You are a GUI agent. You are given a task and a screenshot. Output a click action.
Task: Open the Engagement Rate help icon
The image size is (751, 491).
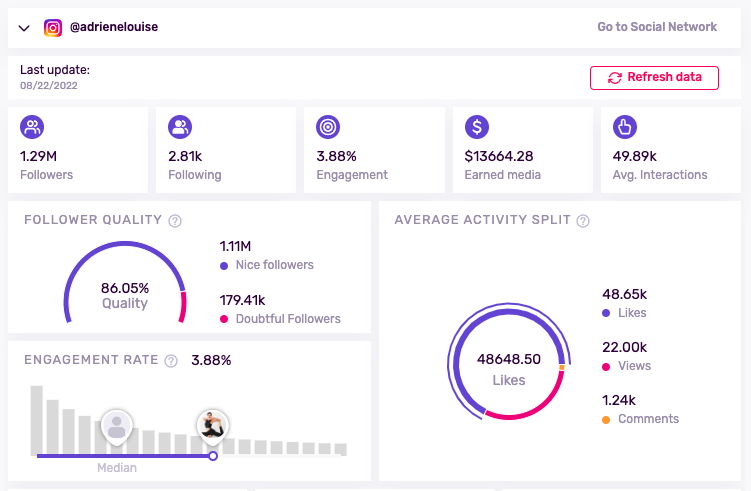pyautogui.click(x=172, y=361)
